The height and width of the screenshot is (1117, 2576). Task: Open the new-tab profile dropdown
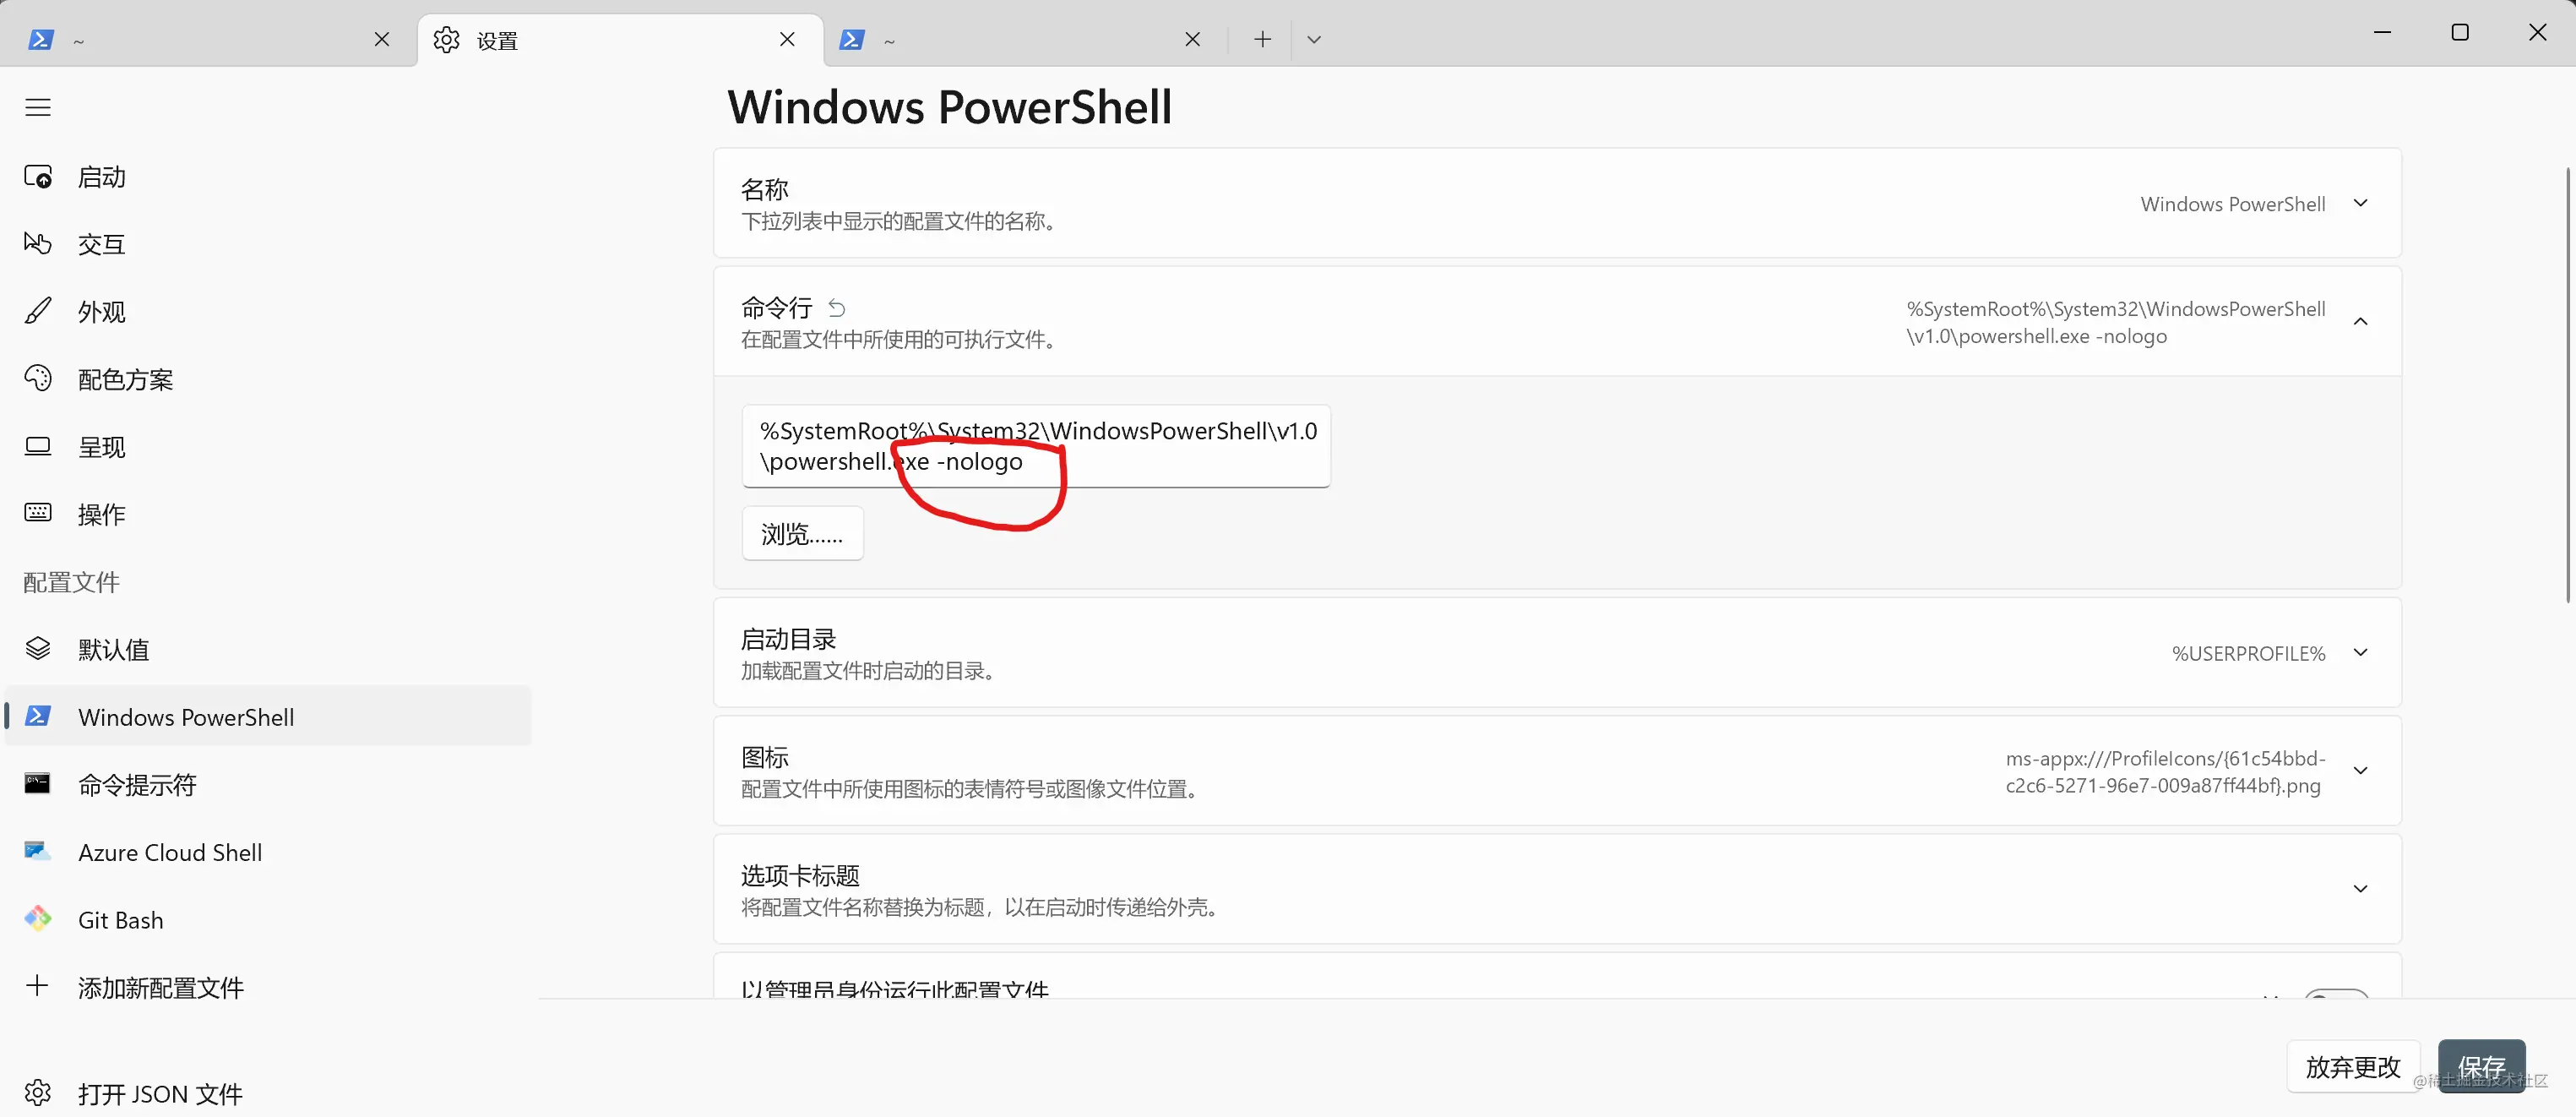tap(1314, 39)
